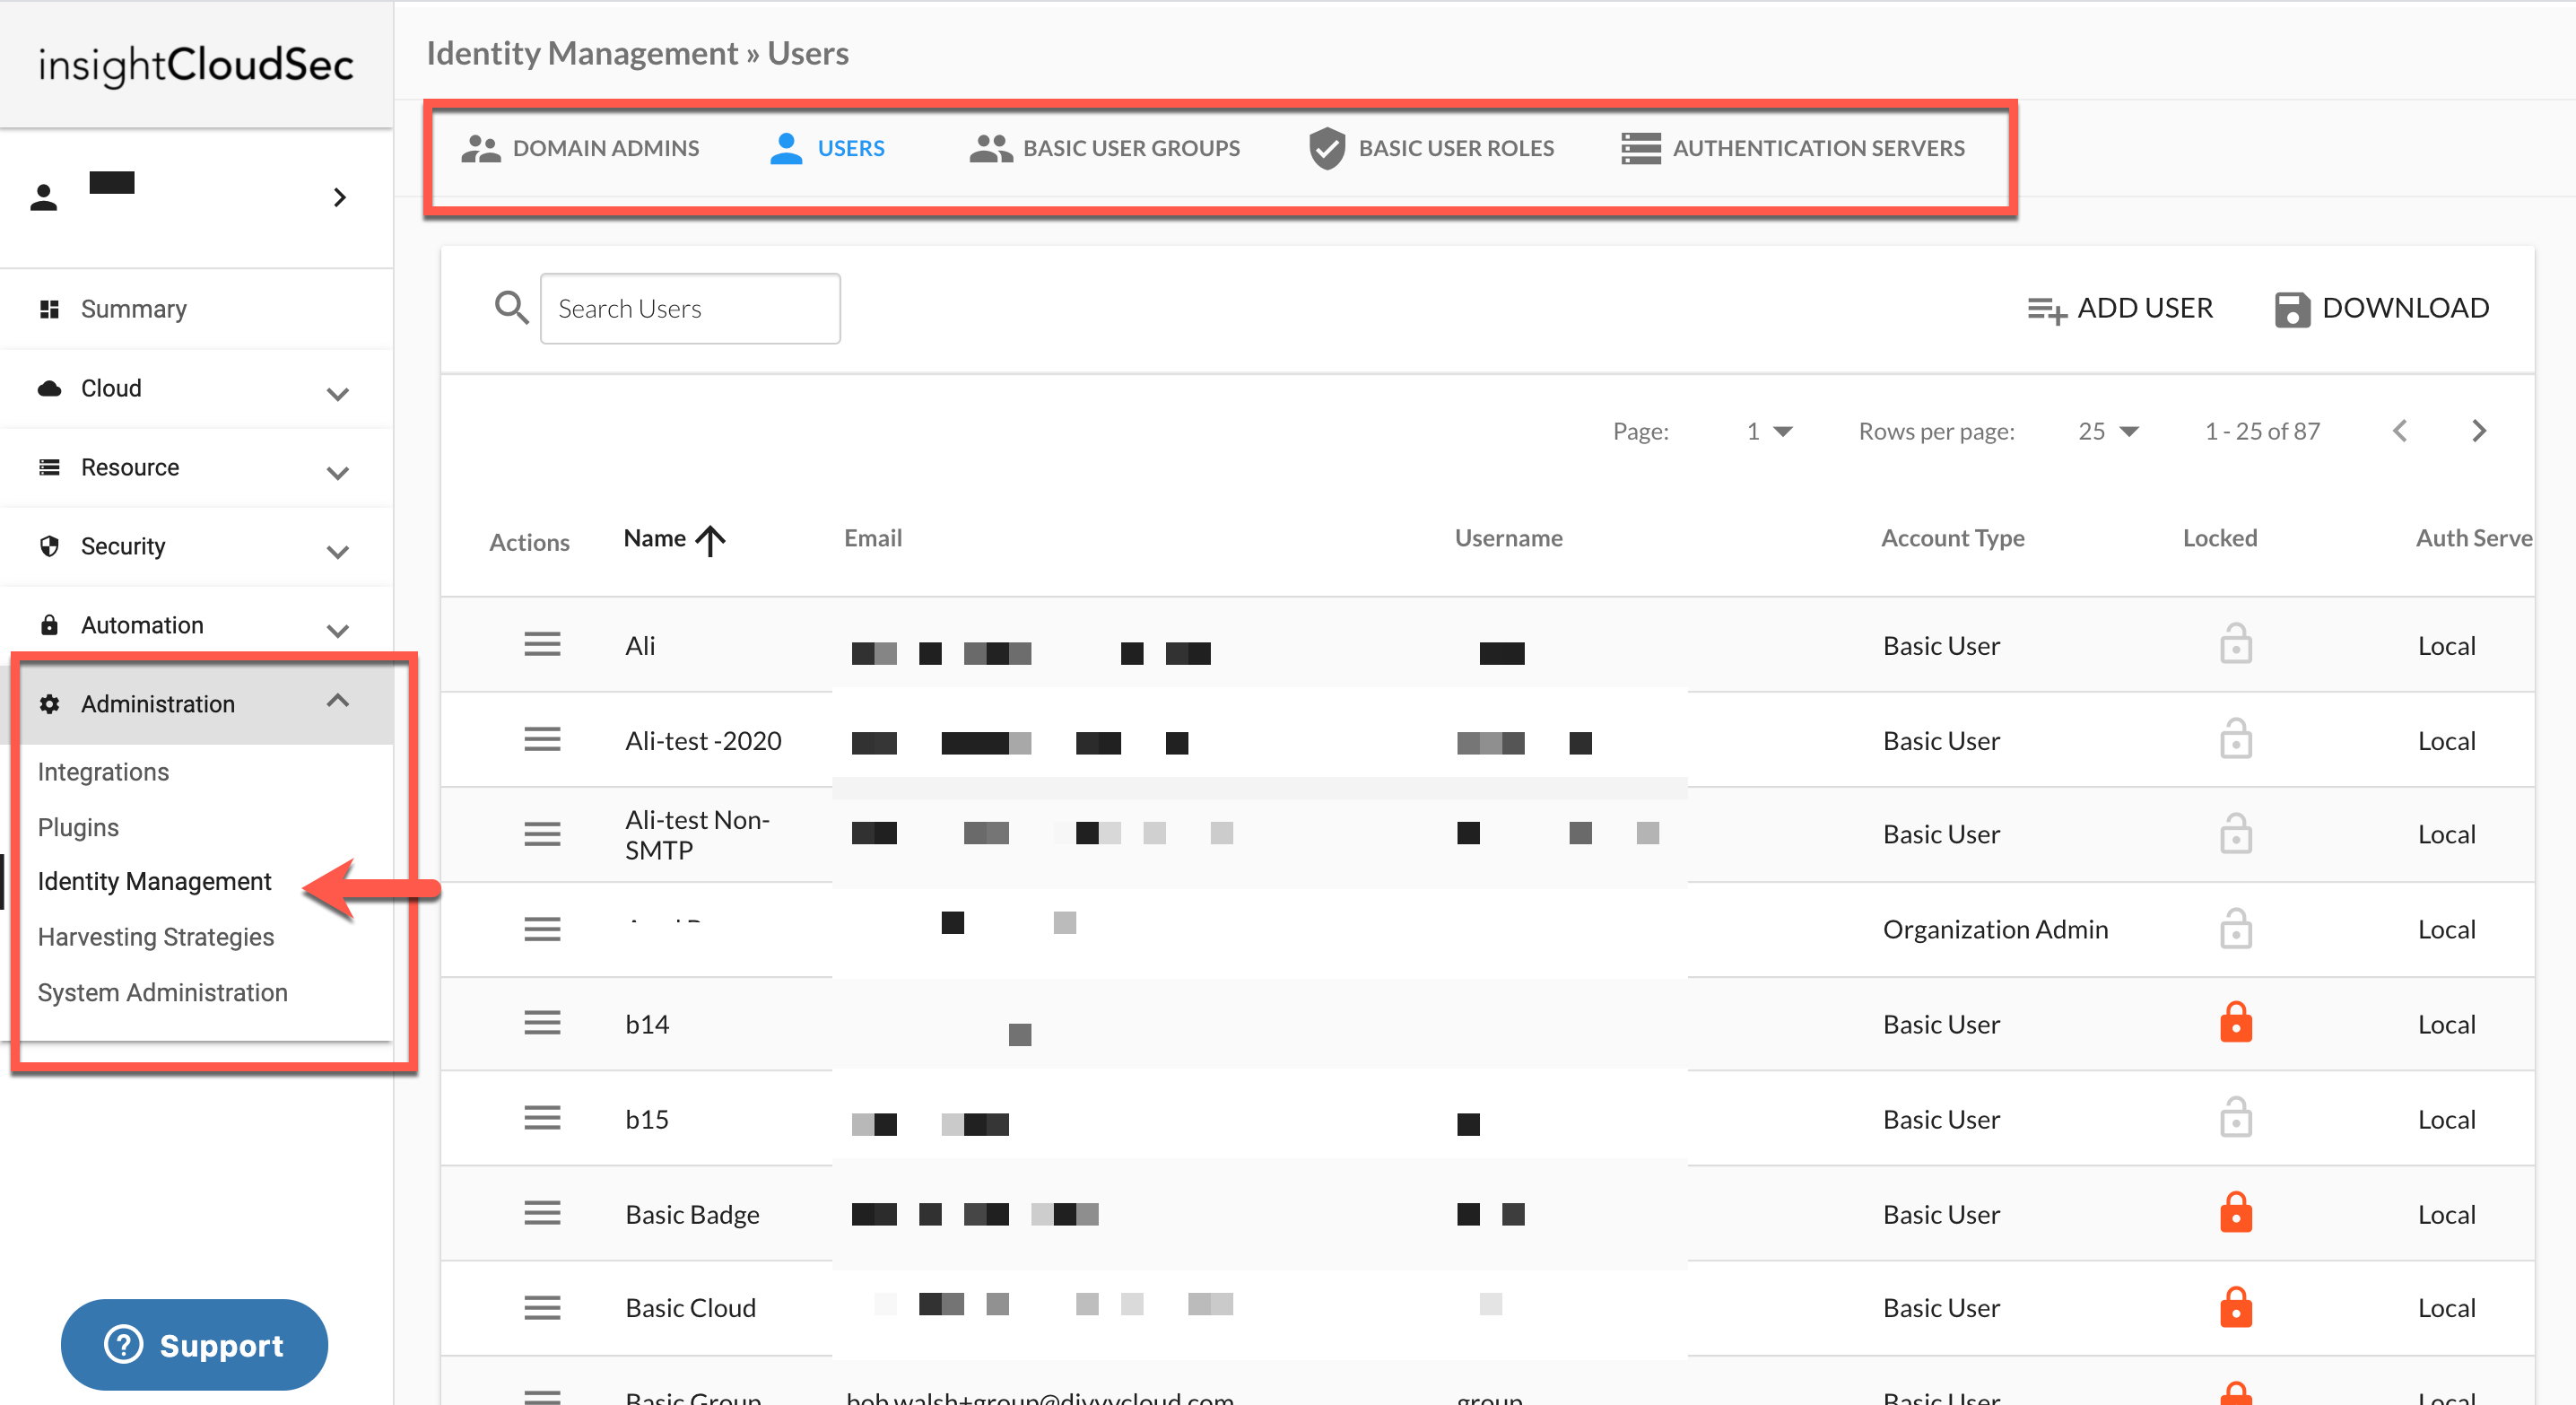
Task: Open the actions menu for user b14
Action: 542,1023
